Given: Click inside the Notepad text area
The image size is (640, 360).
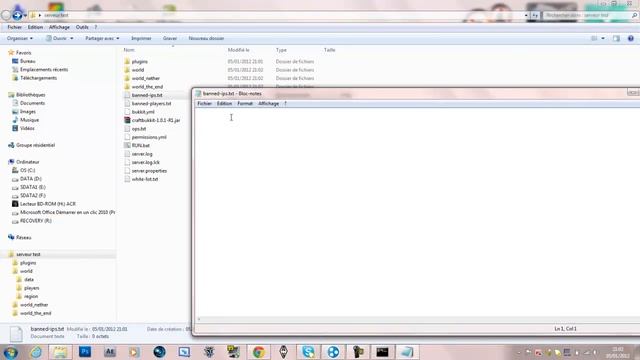Looking at the screenshot, I should [x=417, y=212].
